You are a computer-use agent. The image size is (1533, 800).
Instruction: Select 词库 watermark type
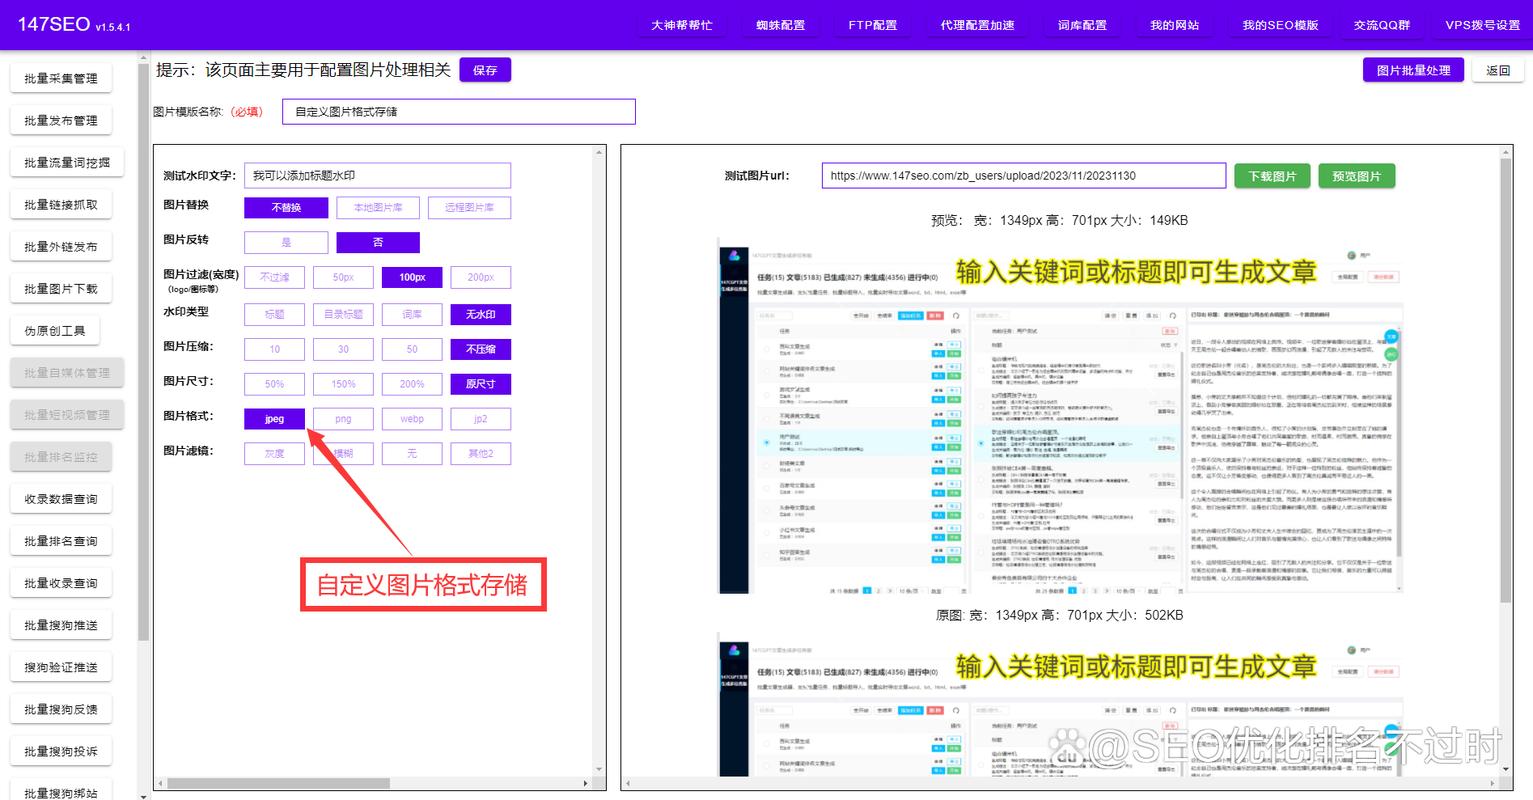412,314
